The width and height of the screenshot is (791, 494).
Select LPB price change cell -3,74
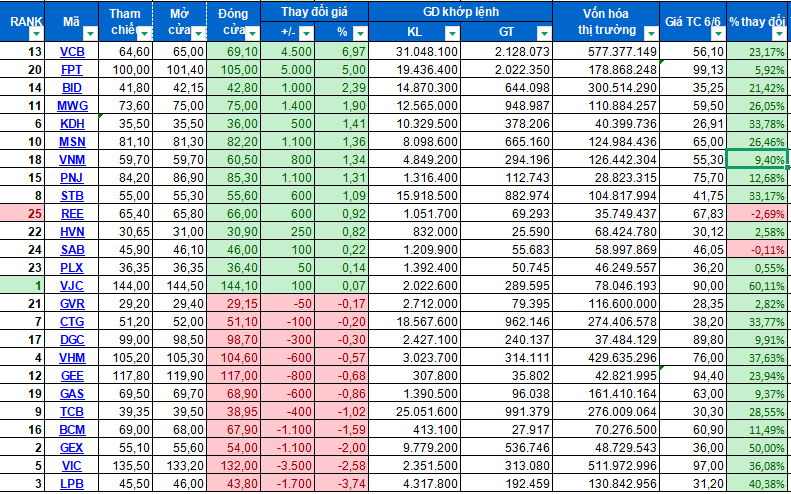pyautogui.click(x=342, y=484)
